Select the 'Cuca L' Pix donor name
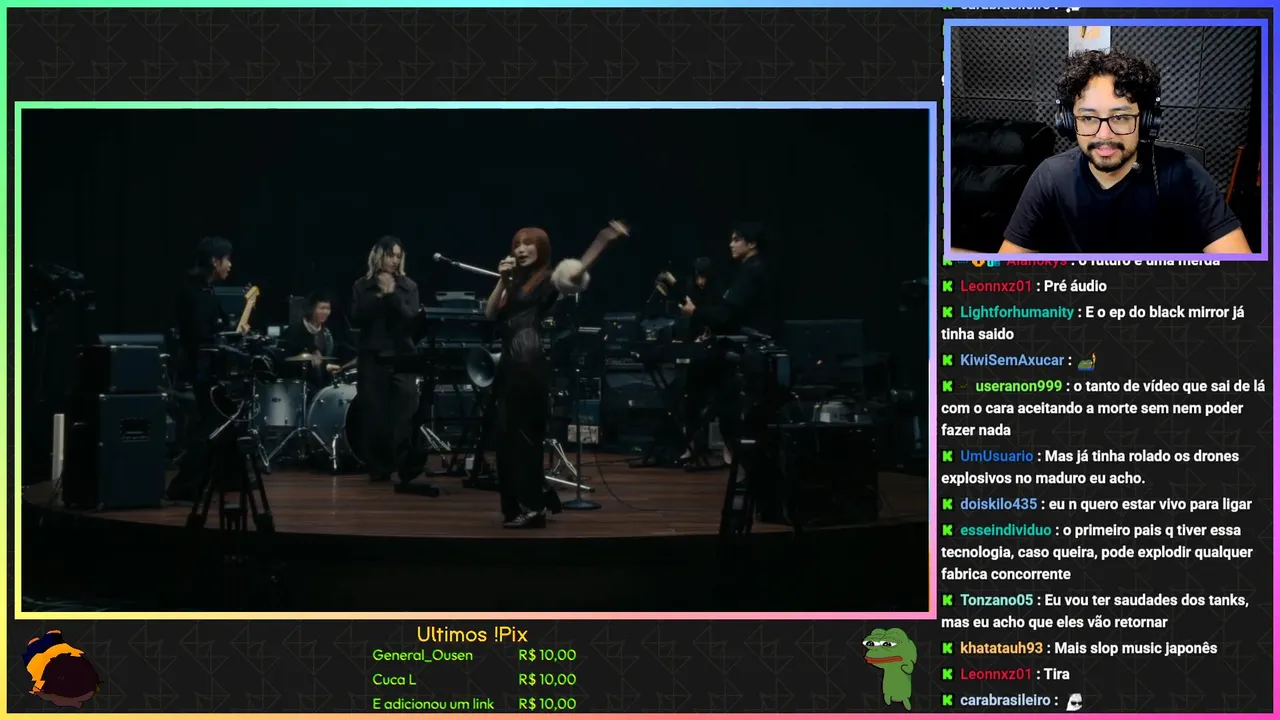 (394, 680)
